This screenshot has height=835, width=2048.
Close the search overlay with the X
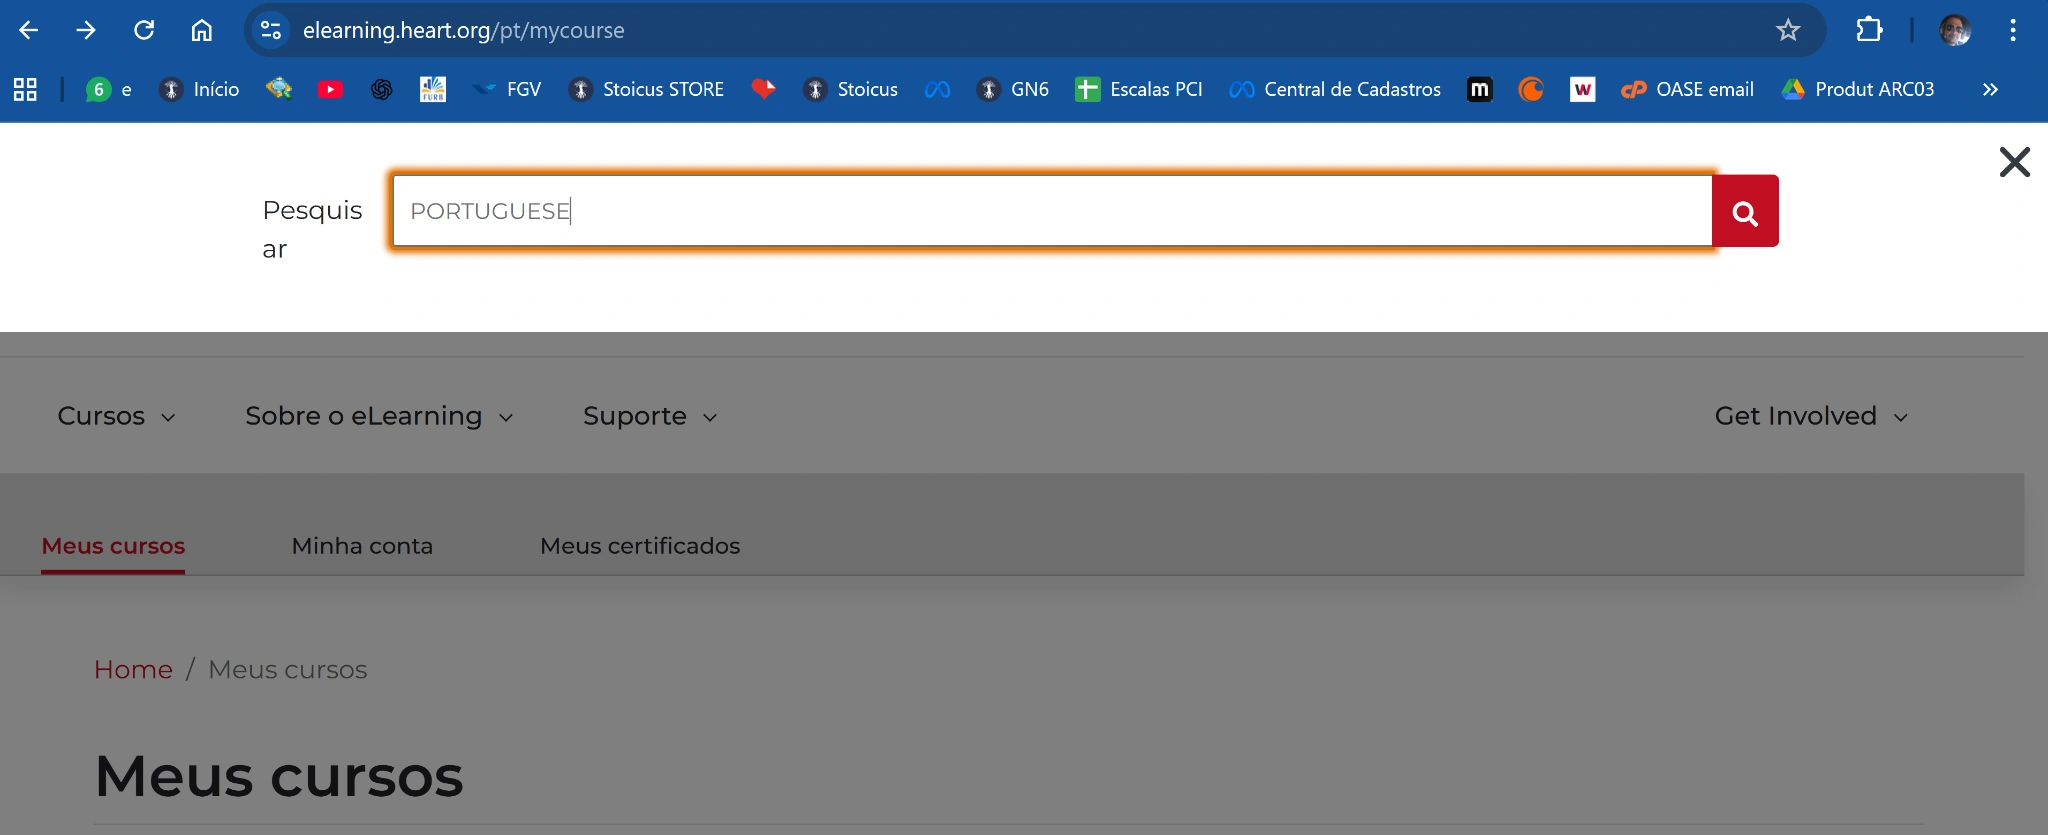(x=2014, y=162)
